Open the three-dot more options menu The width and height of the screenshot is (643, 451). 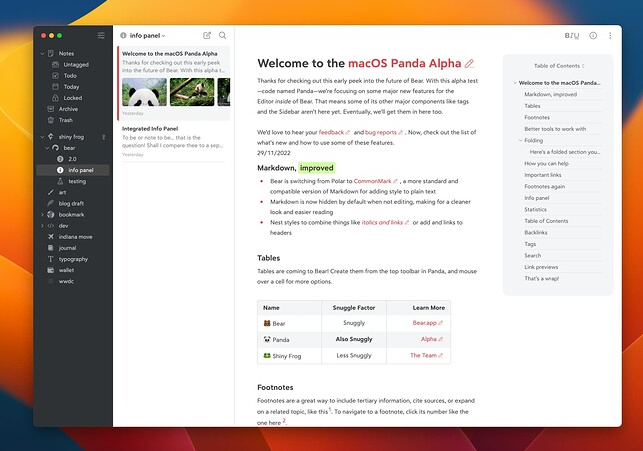pyautogui.click(x=610, y=36)
